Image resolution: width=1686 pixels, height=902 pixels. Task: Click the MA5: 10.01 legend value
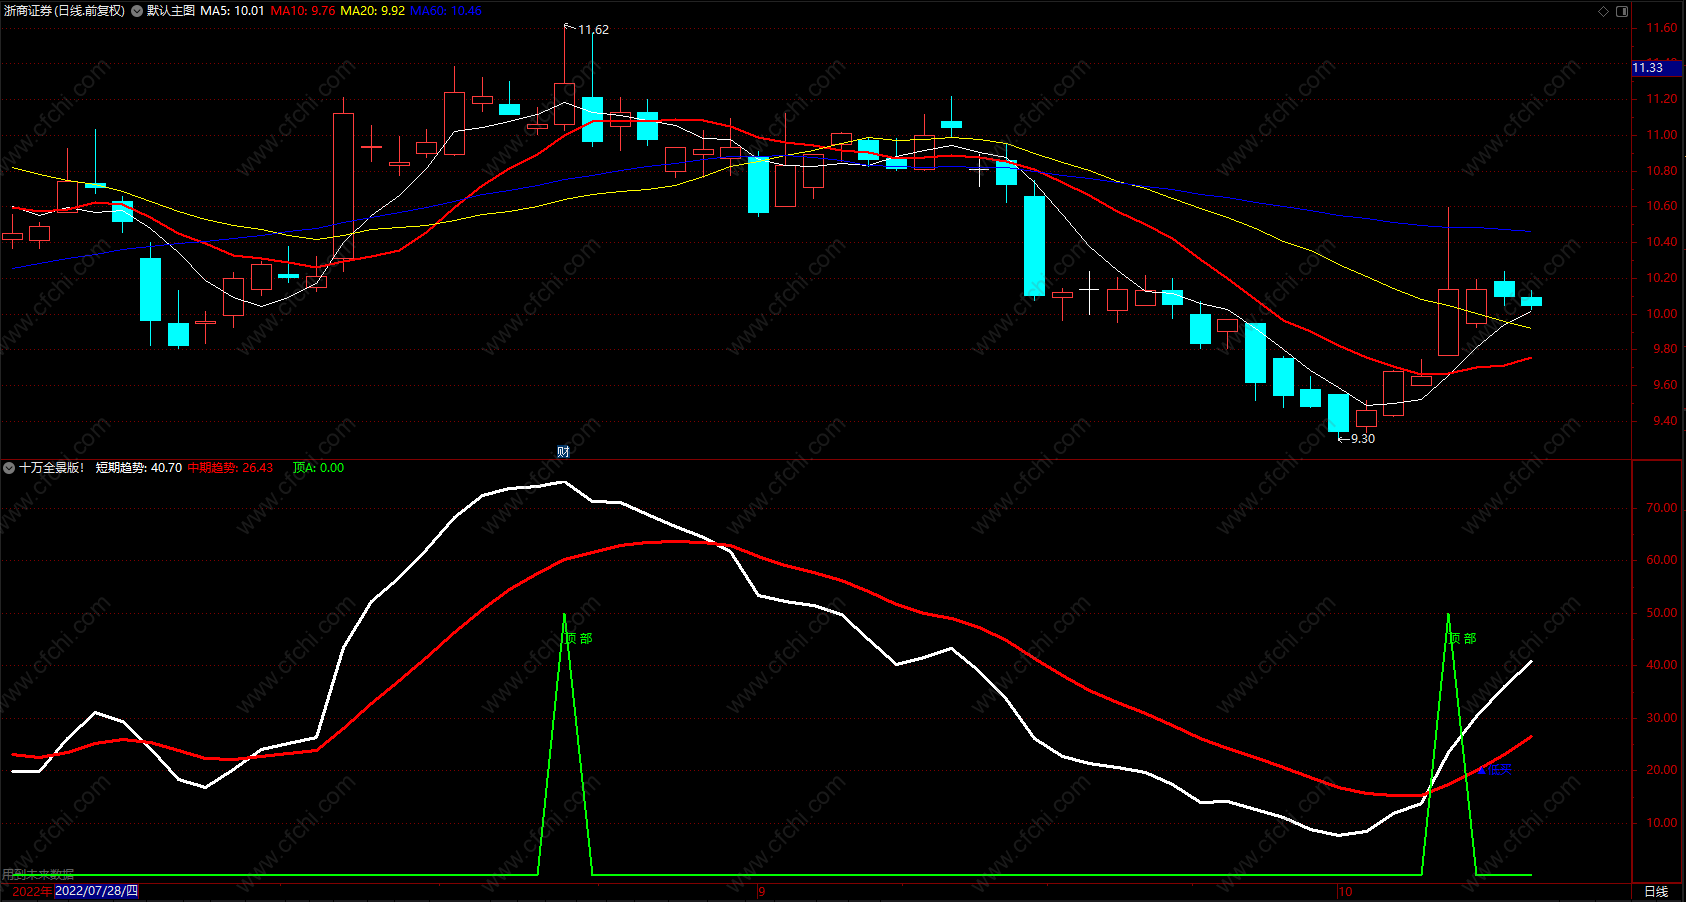(x=233, y=11)
